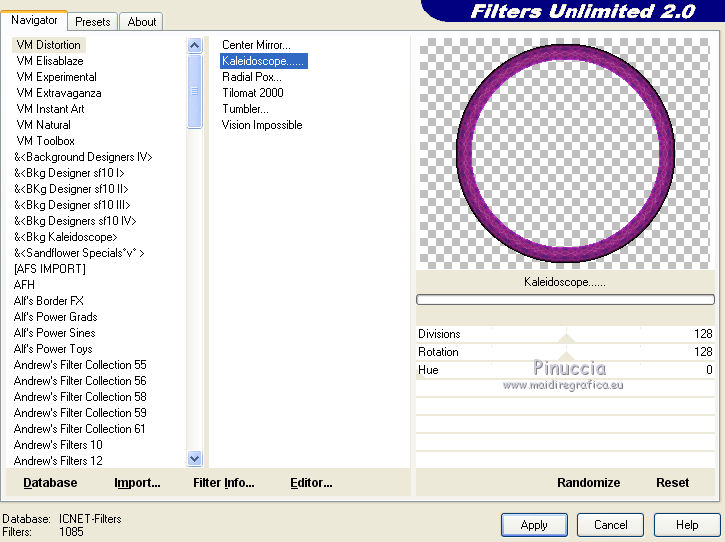Viewport: 725px width, 542px height.
Task: Reset the filter parameters
Action: [x=672, y=483]
